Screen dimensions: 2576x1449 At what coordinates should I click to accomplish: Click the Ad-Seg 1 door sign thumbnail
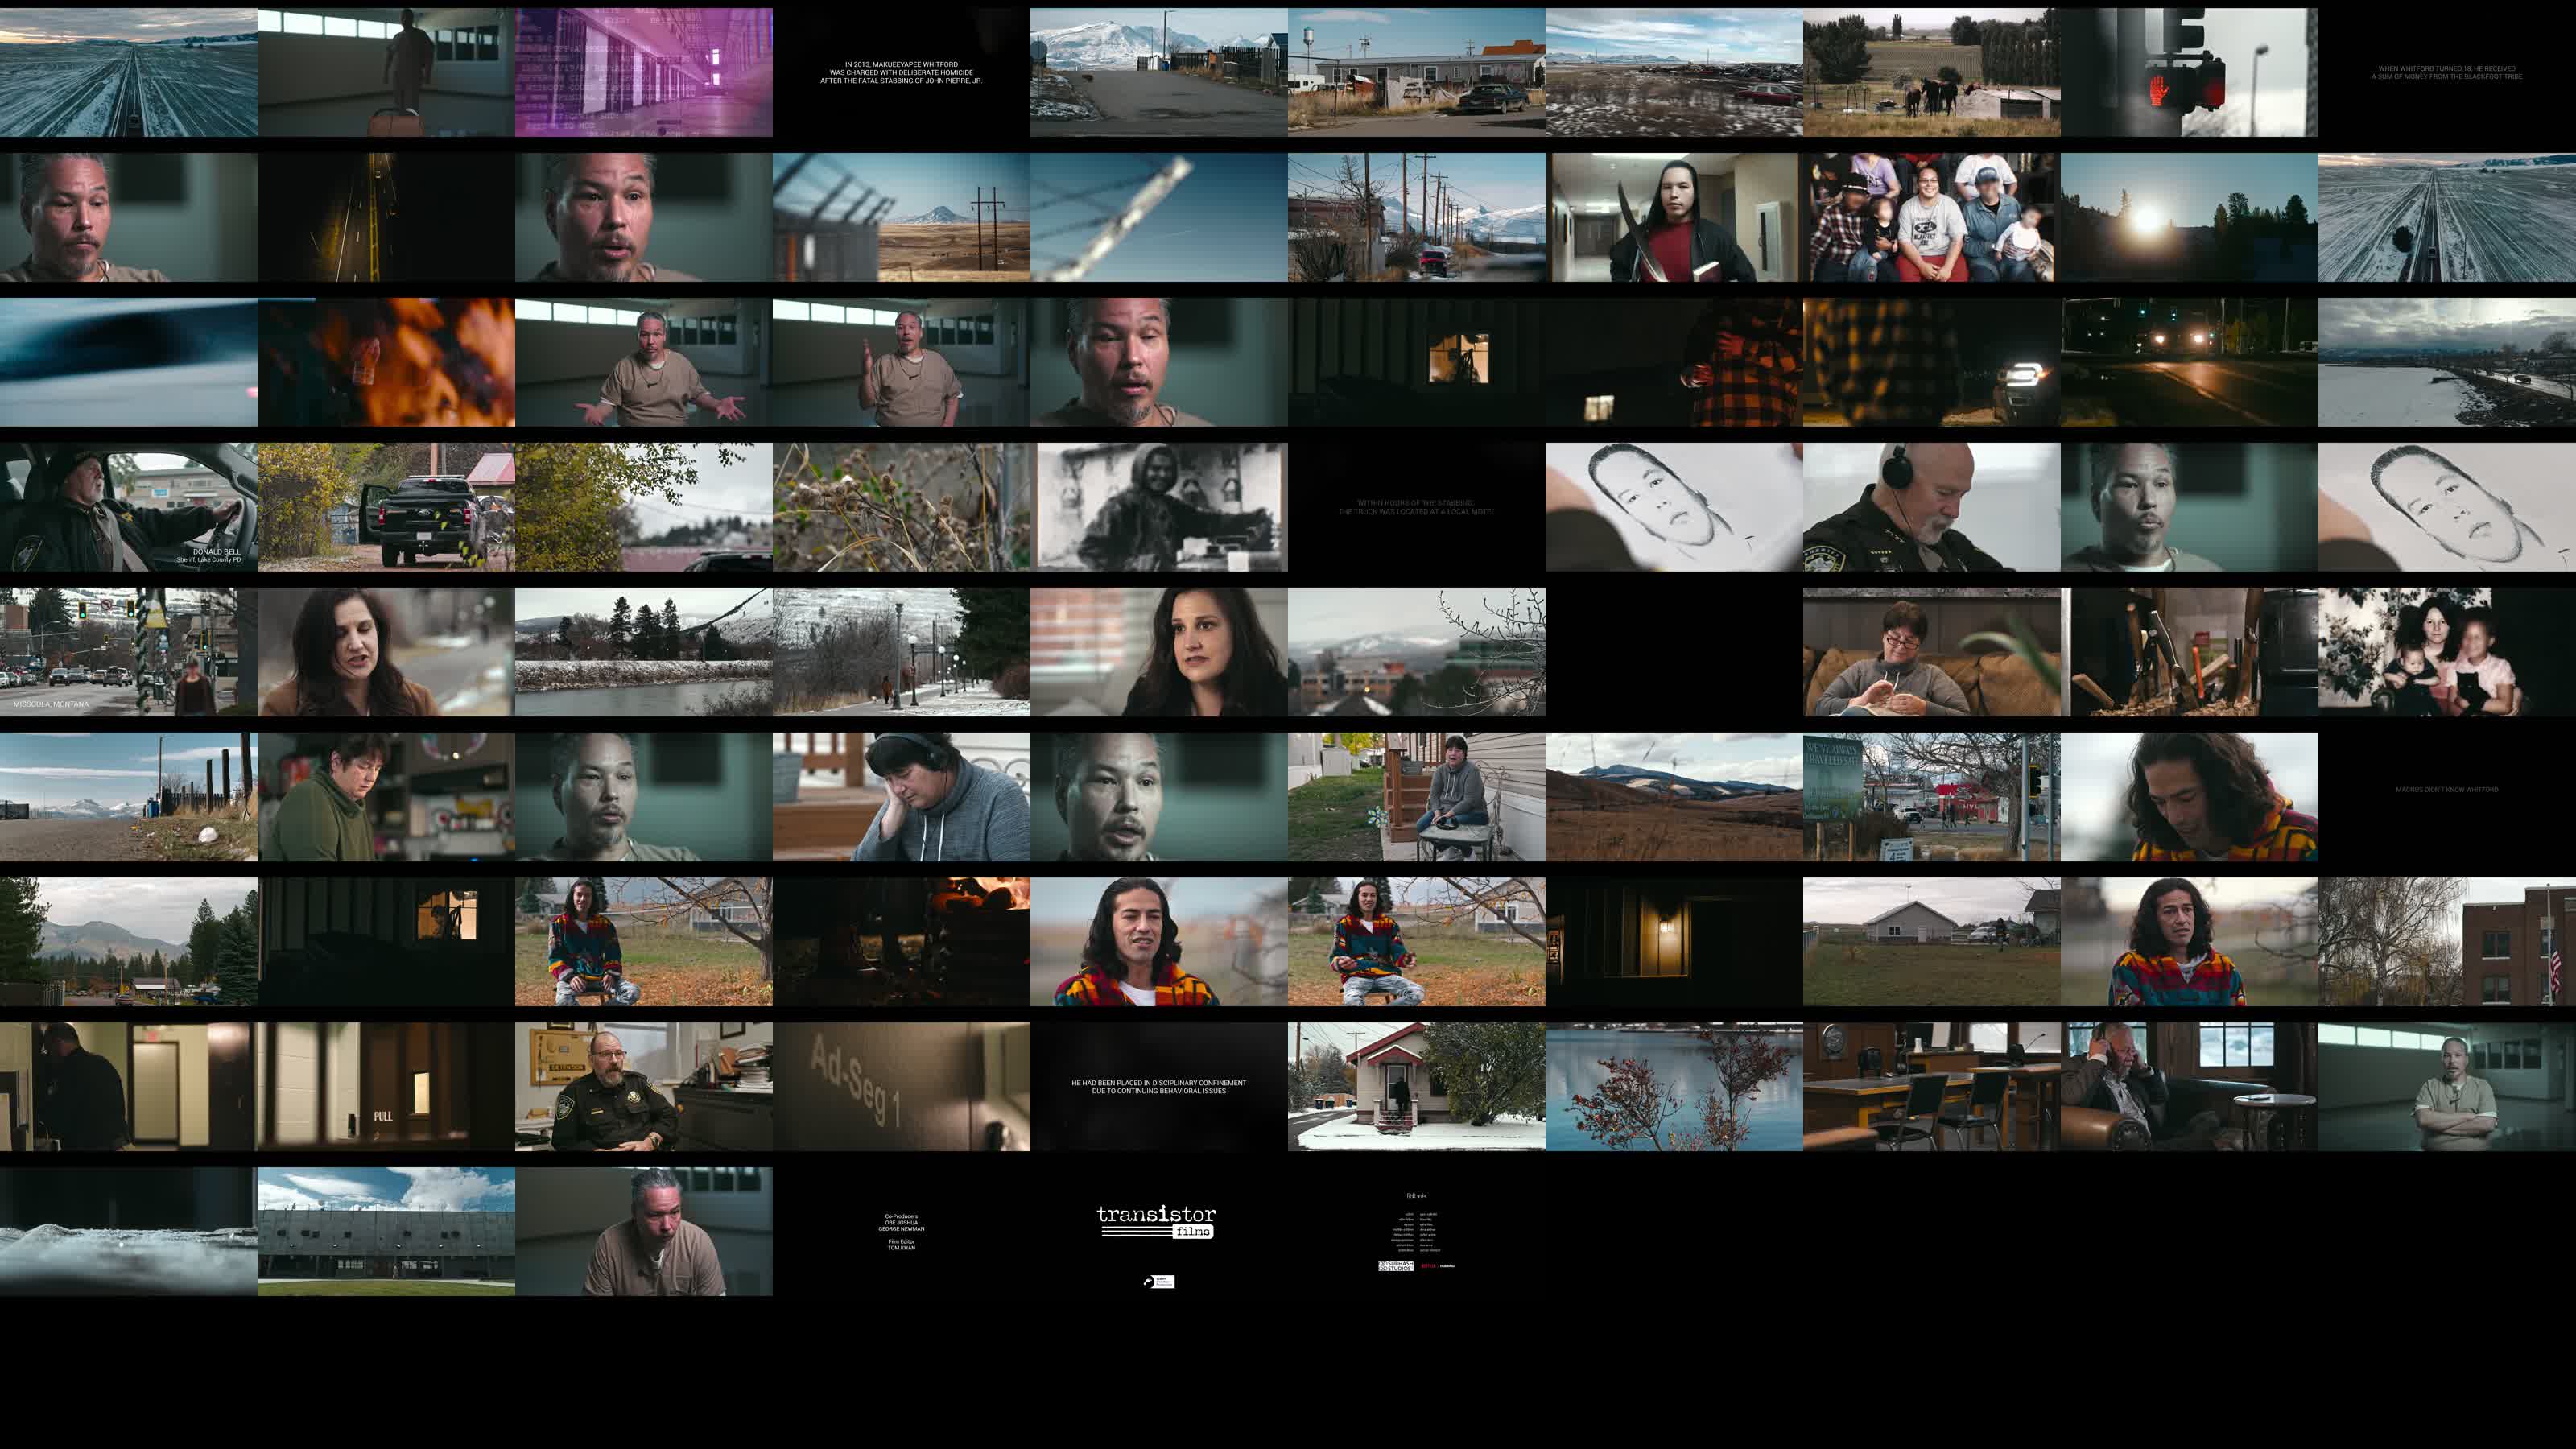900,1086
